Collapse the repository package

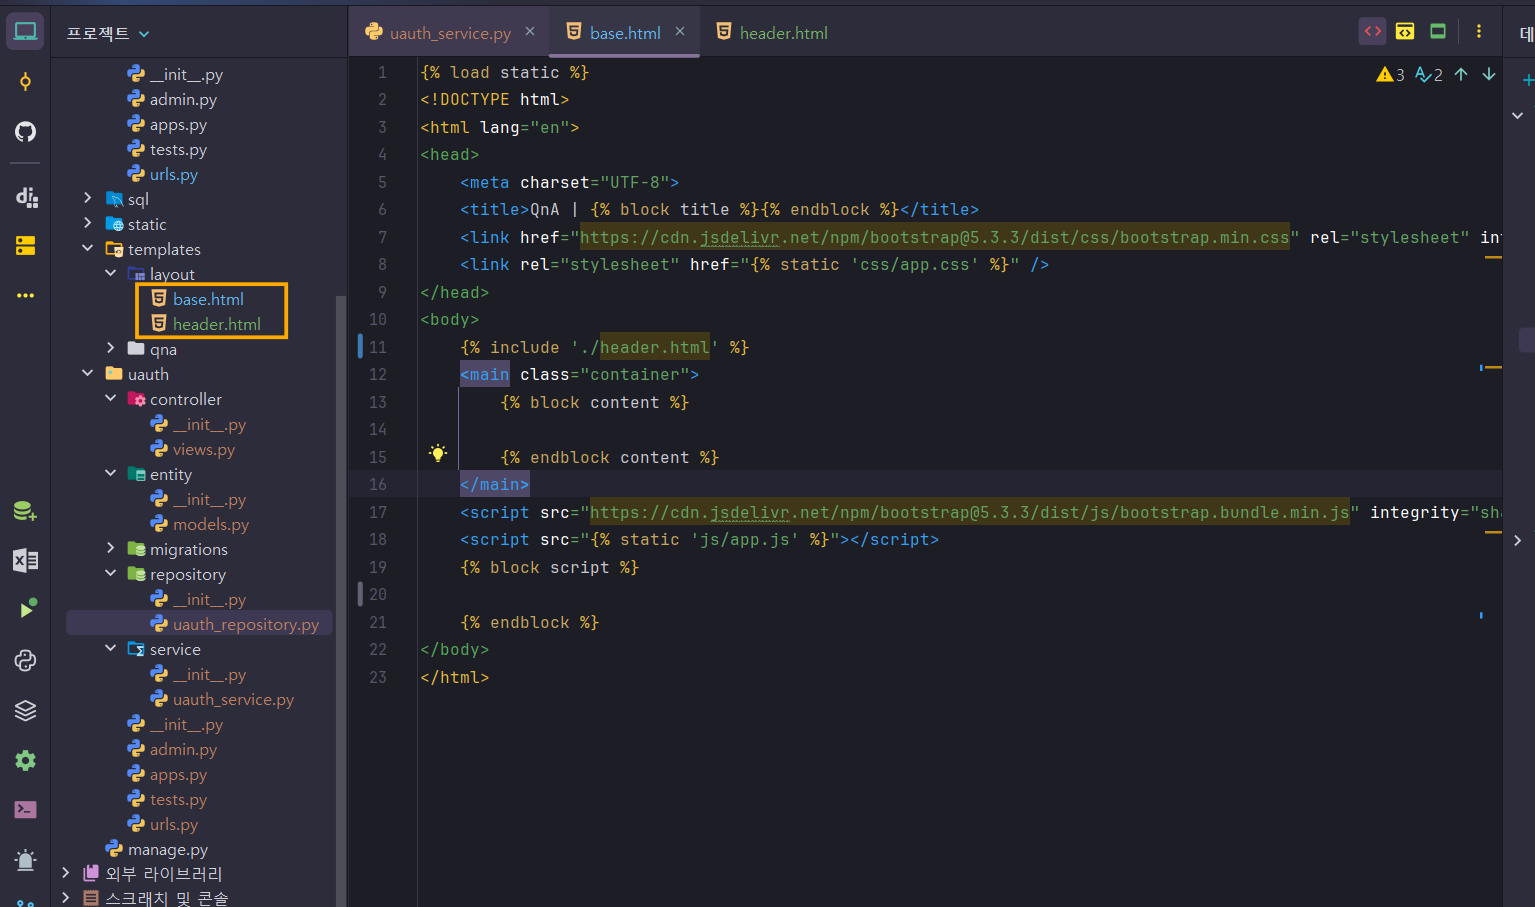(110, 573)
